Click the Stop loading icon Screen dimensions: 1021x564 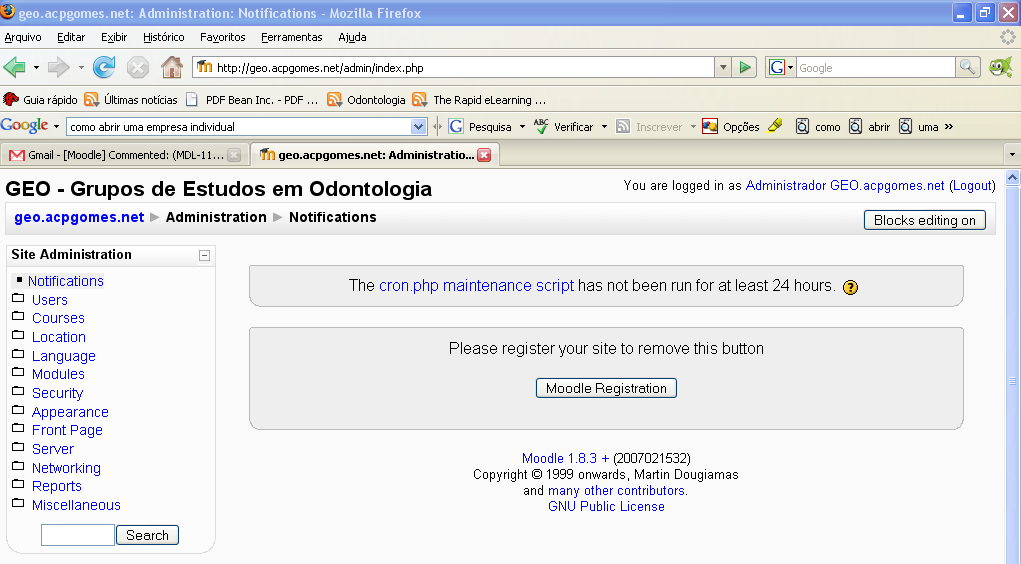pos(137,67)
